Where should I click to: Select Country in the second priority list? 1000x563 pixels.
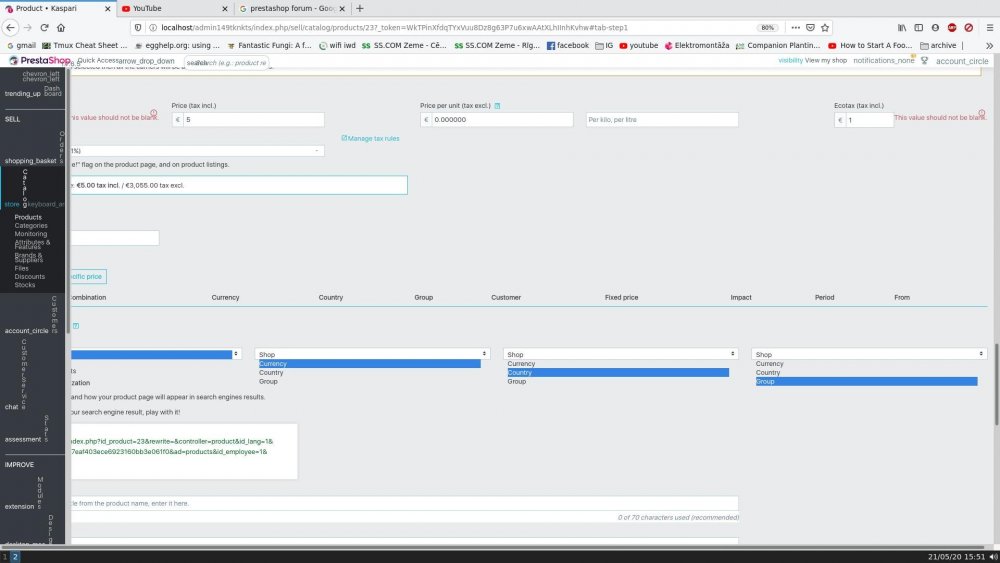coord(617,372)
